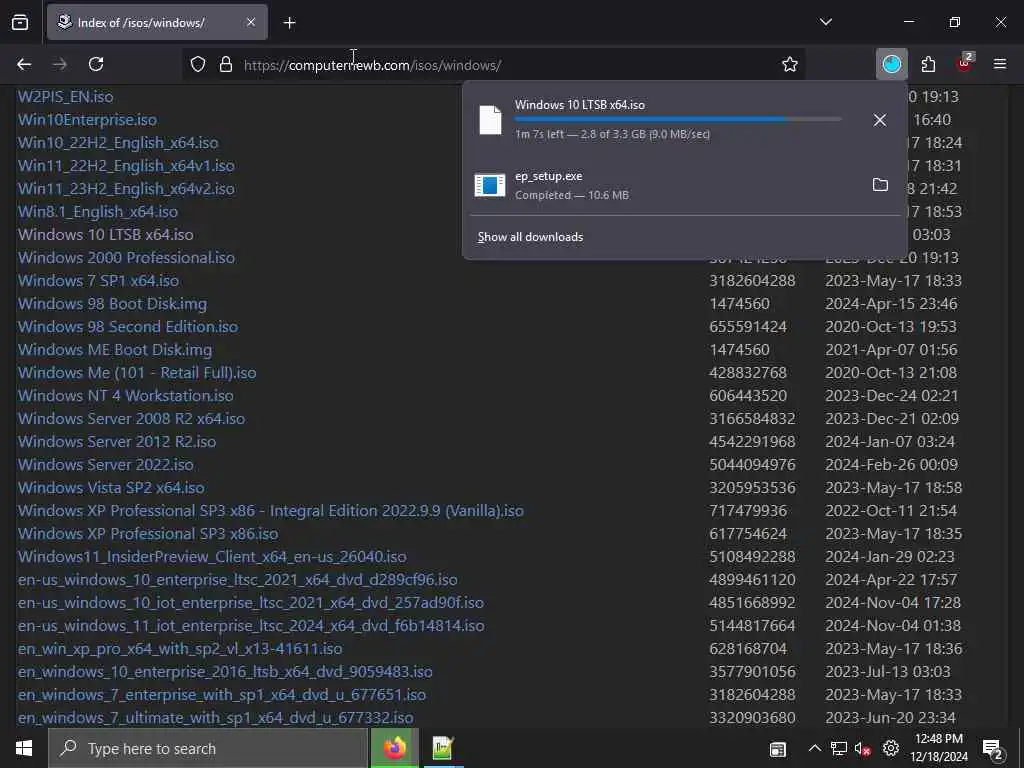Image resolution: width=1024 pixels, height=768 pixels.
Task: Download Win10Enterprise.iso
Action: (87, 120)
